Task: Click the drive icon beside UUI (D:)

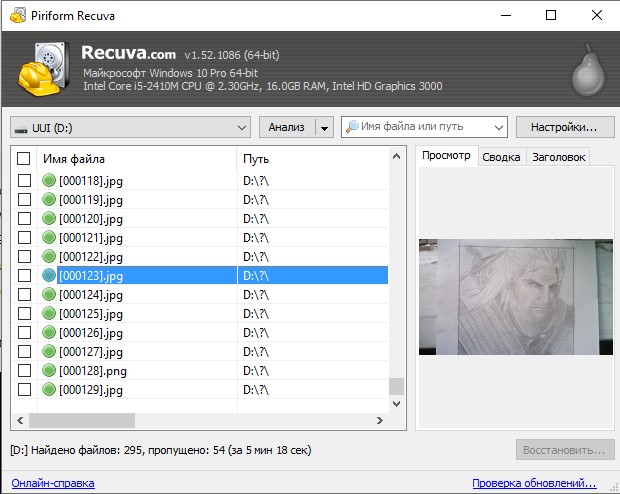Action: tap(21, 129)
